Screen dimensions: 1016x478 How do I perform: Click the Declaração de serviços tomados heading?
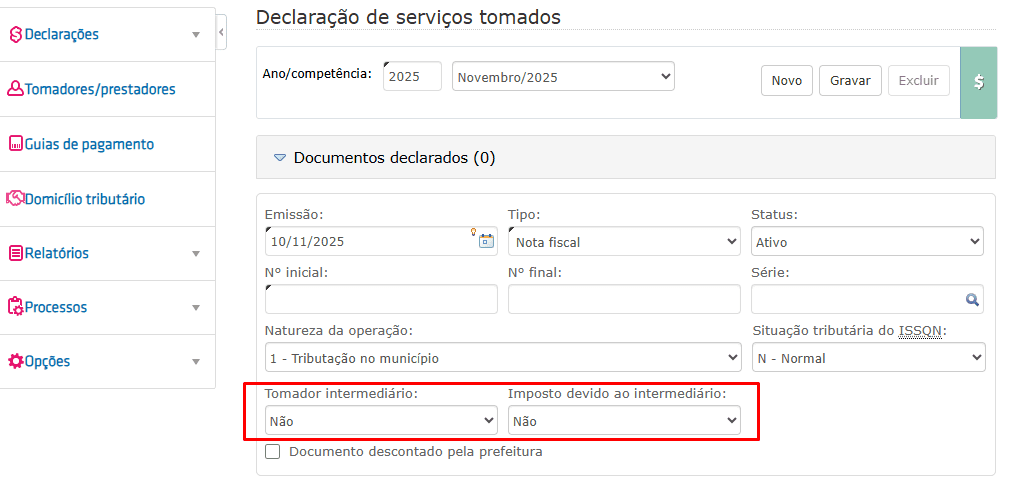pyautogui.click(x=408, y=17)
